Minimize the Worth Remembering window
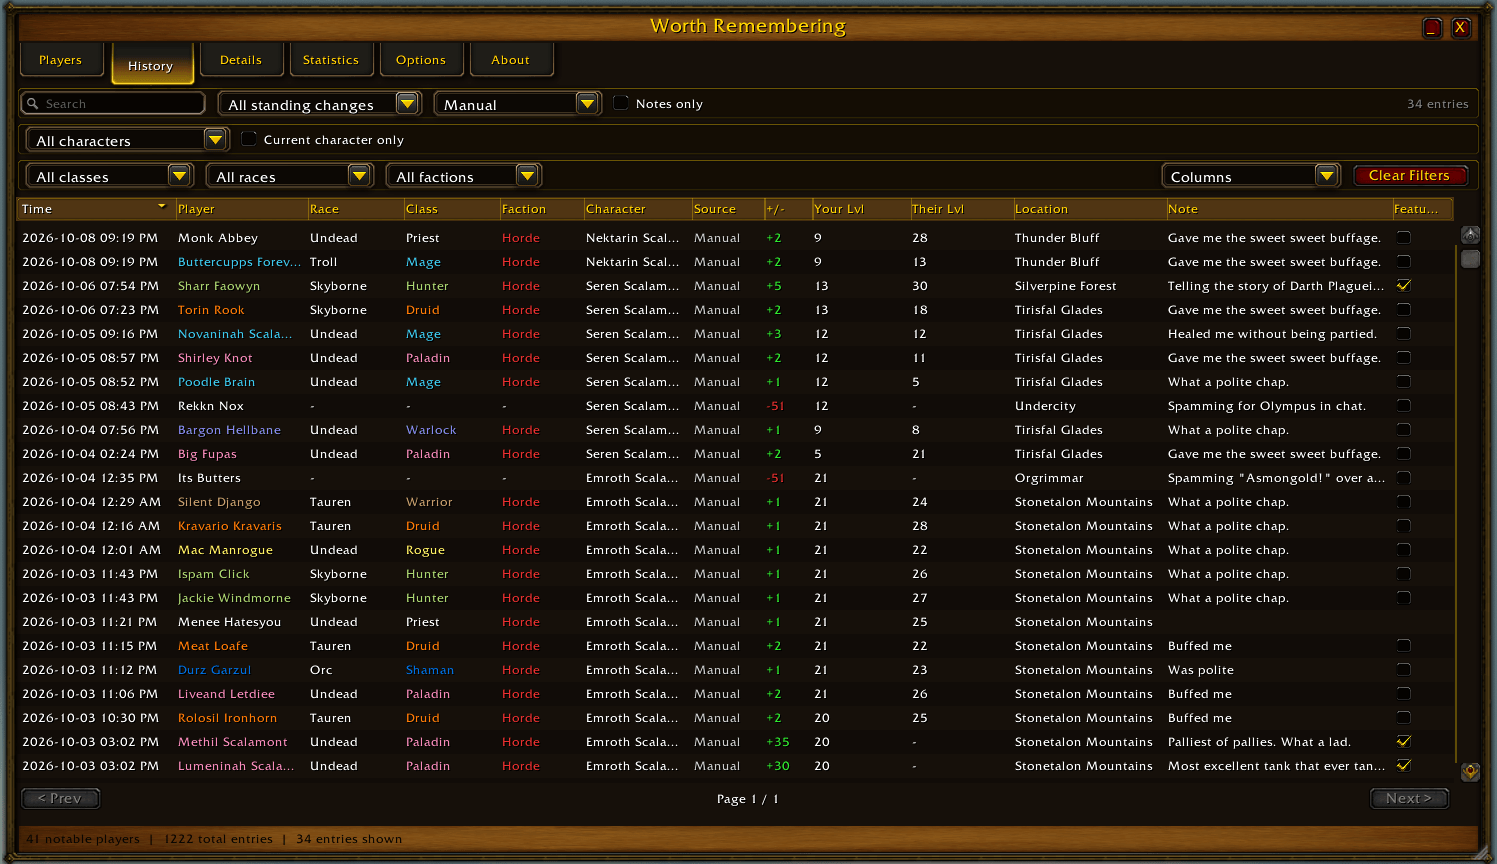This screenshot has height=864, width=1497. coord(1432,27)
